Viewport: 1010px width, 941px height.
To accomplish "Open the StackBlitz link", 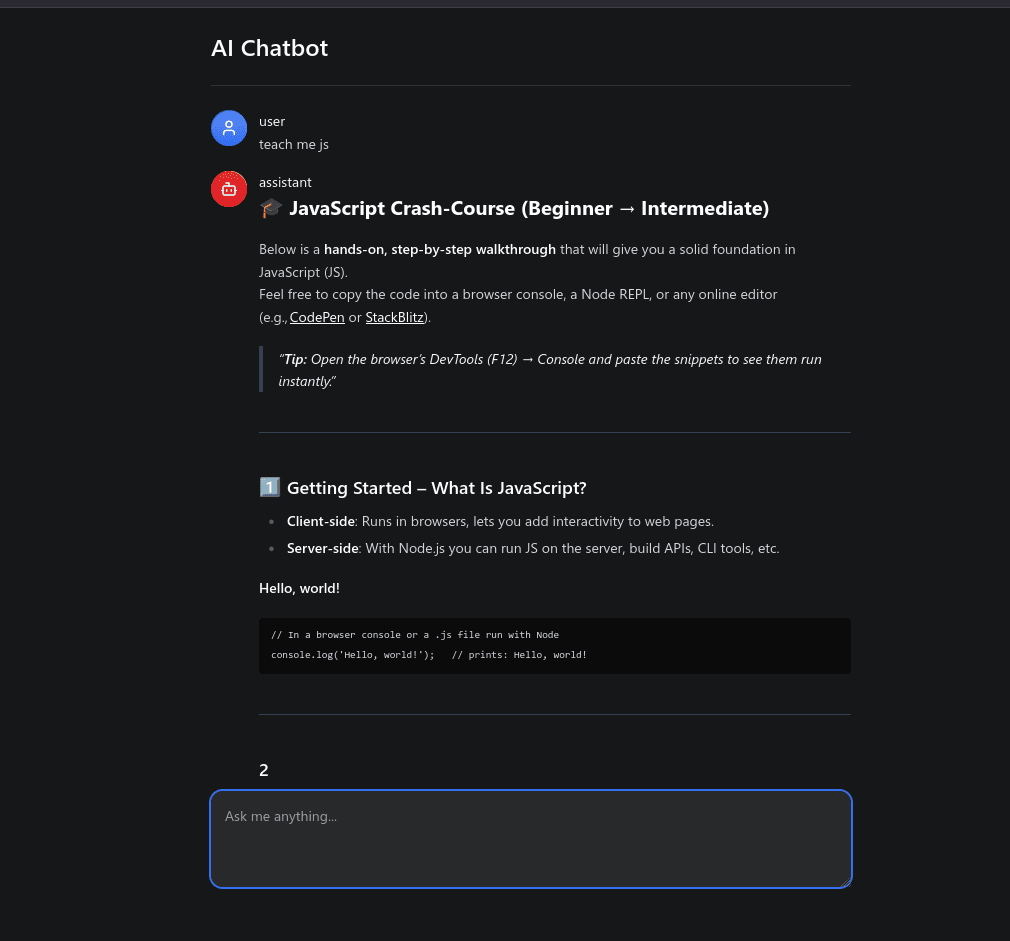I will click(395, 318).
